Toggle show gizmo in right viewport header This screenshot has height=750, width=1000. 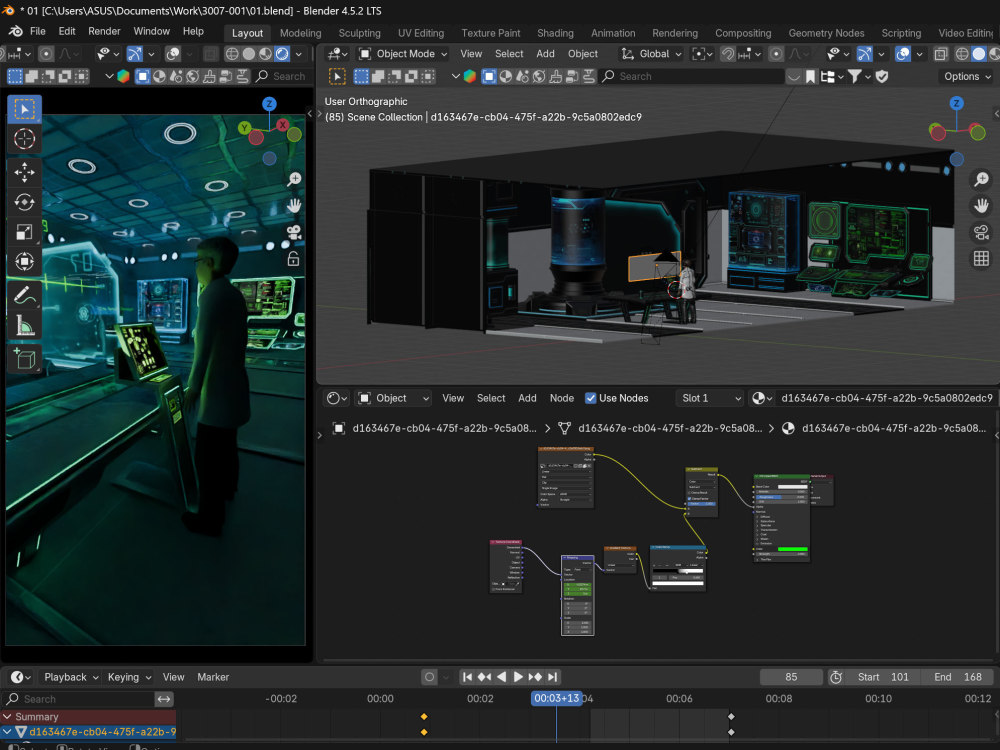tap(864, 54)
